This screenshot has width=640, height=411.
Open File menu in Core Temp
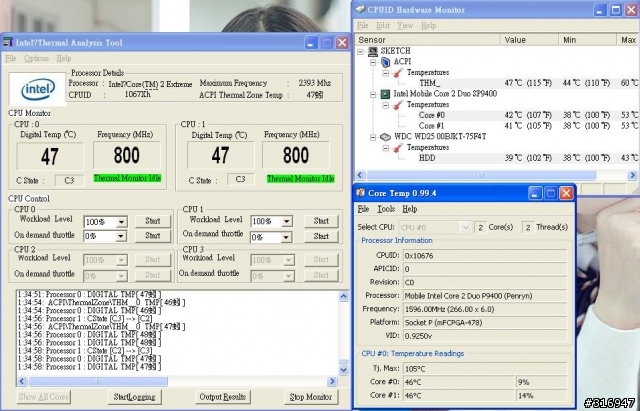point(363,209)
